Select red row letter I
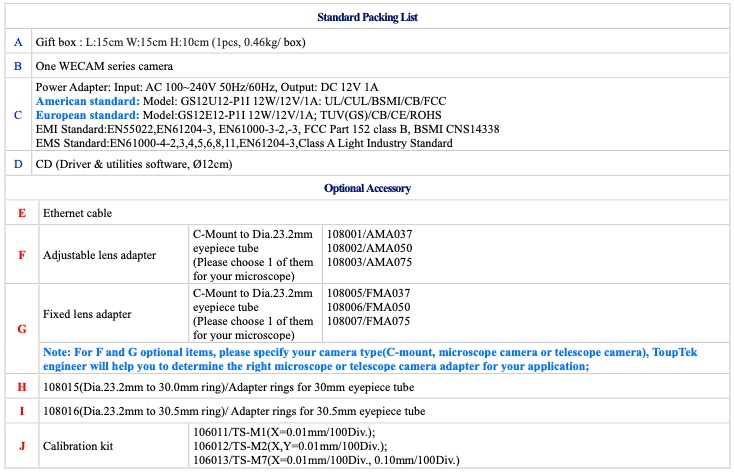Screen dimensions: 734x475 (x=22, y=411)
